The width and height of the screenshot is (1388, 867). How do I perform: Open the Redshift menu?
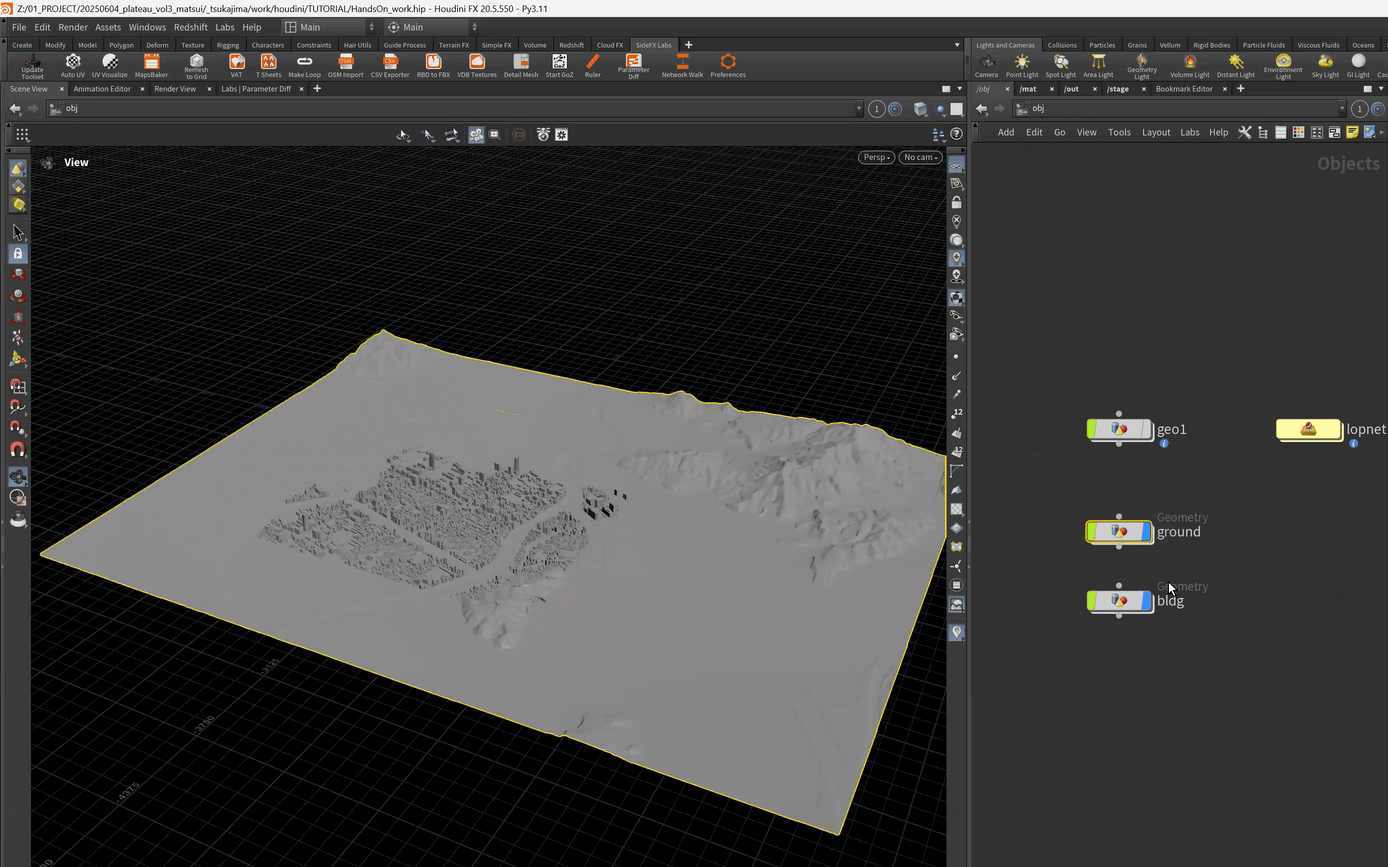[x=190, y=27]
